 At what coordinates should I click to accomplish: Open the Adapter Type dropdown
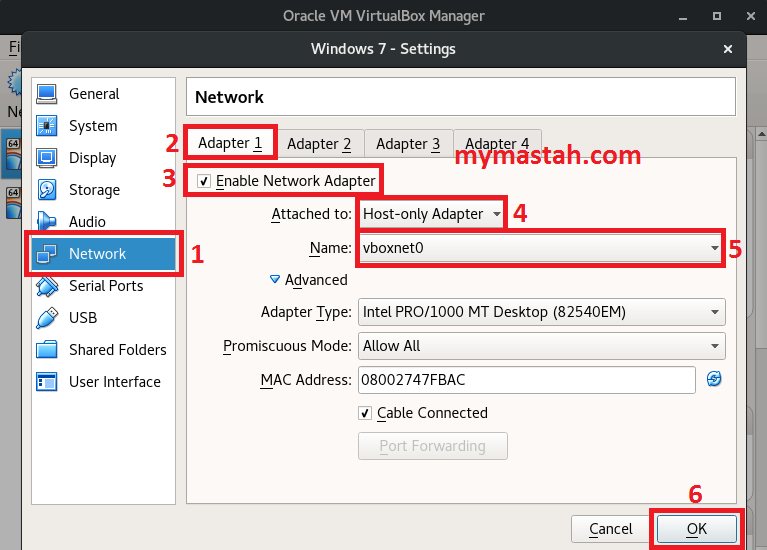[x=541, y=312]
